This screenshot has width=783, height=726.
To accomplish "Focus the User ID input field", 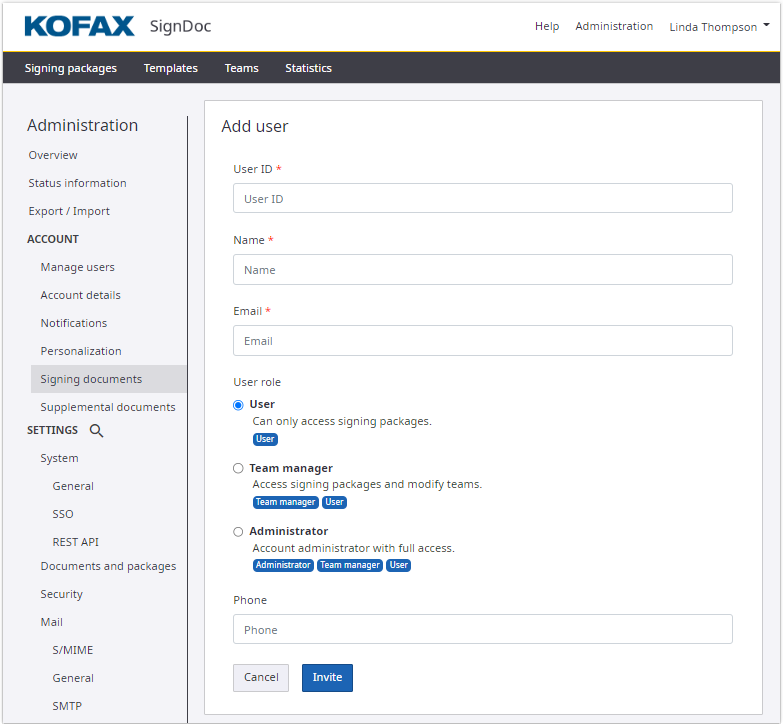I will [x=482, y=199].
